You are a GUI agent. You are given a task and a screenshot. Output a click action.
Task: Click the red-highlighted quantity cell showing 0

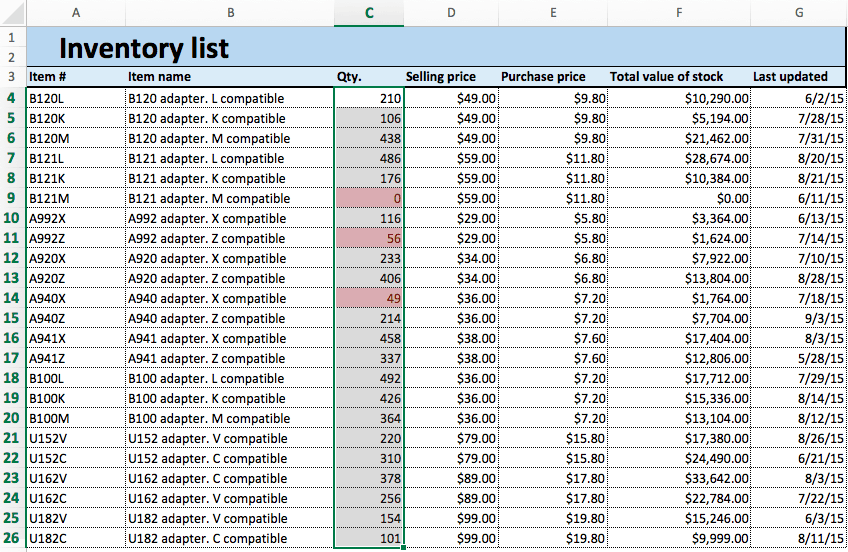(369, 198)
